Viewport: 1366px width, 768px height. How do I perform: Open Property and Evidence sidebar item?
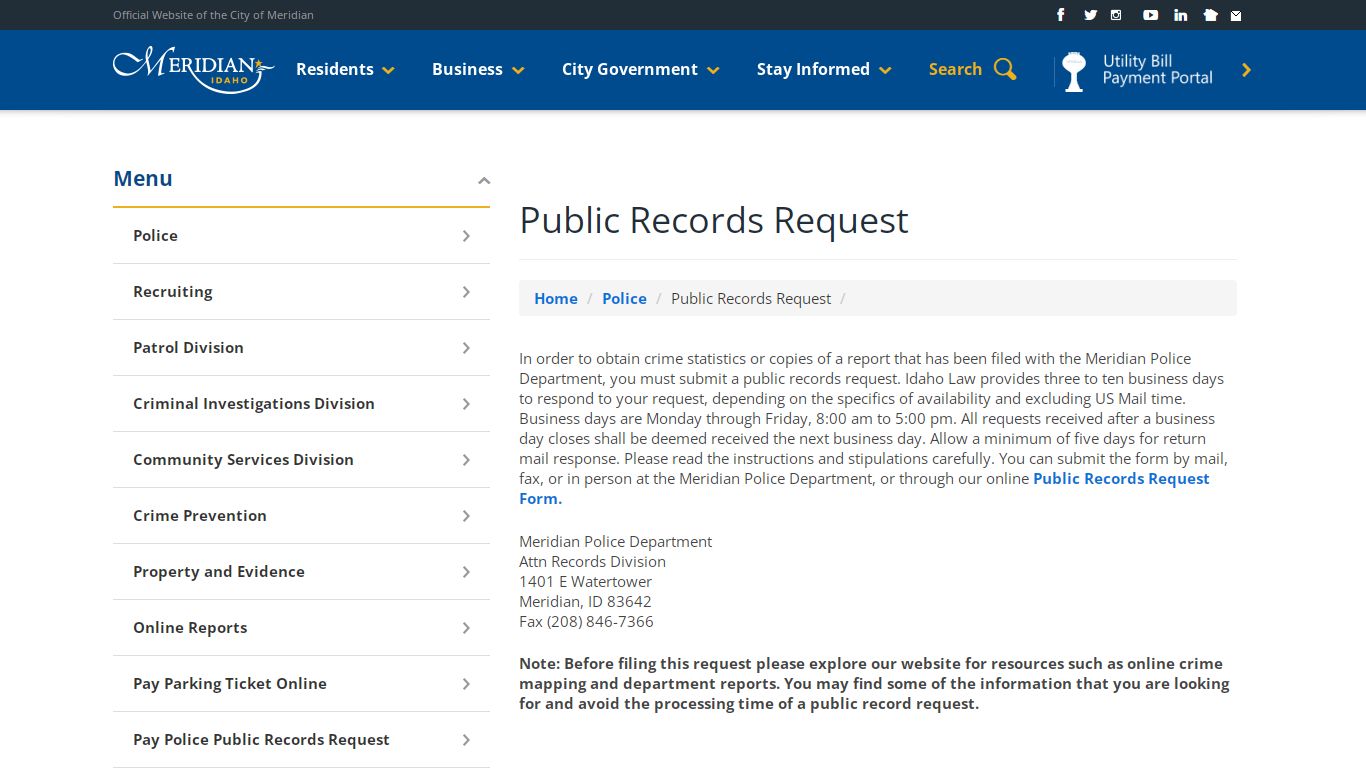click(x=301, y=572)
